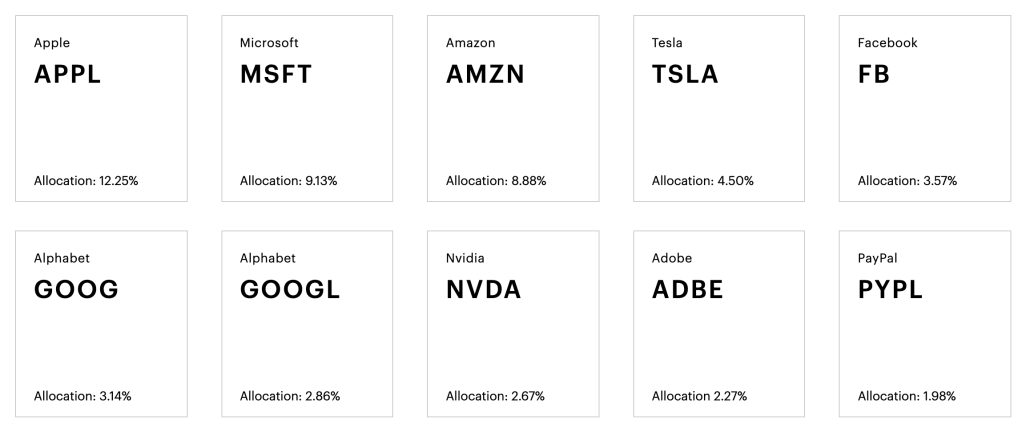Click the Amazon allocation 8.88% text
This screenshot has width=1022, height=428.
click(496, 181)
